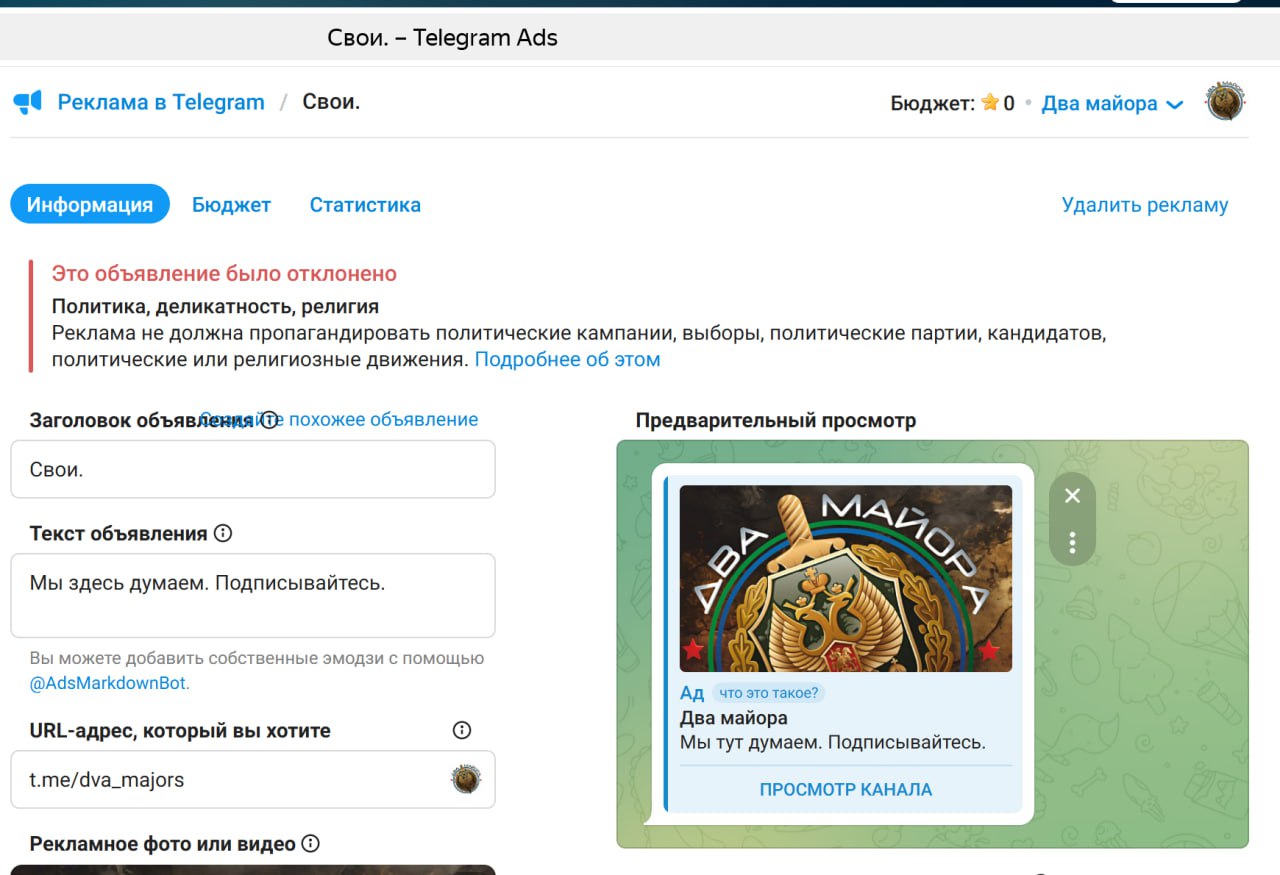Open the Статистика tab
This screenshot has width=1280, height=875.
(365, 205)
